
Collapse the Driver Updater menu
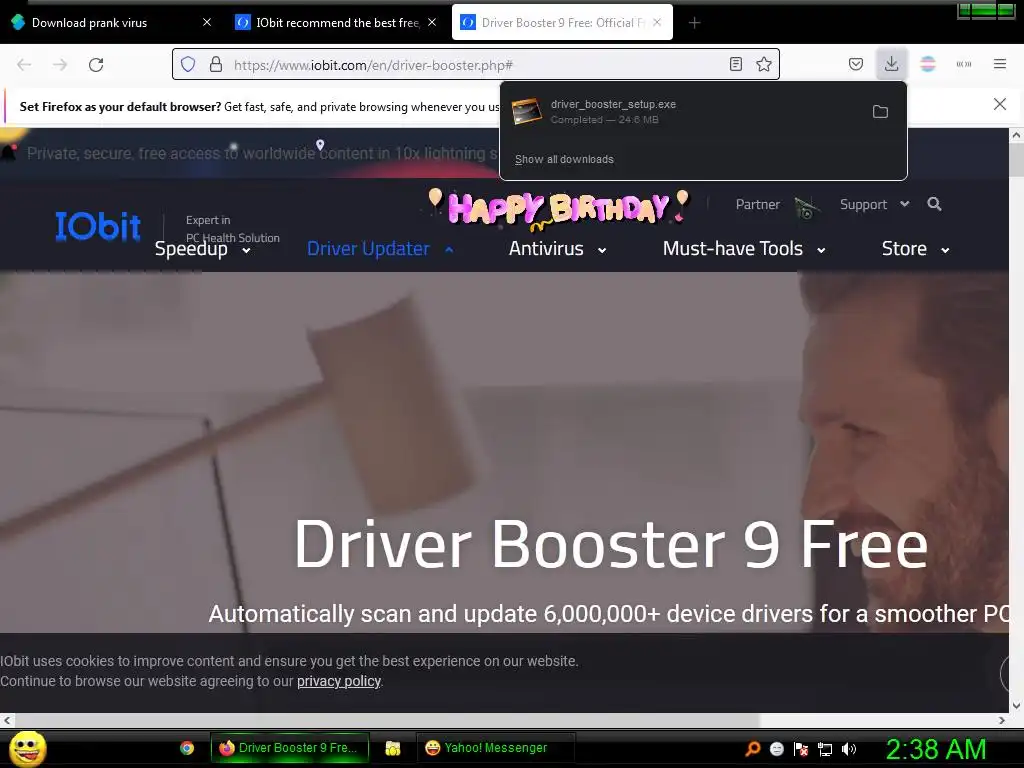click(x=381, y=249)
